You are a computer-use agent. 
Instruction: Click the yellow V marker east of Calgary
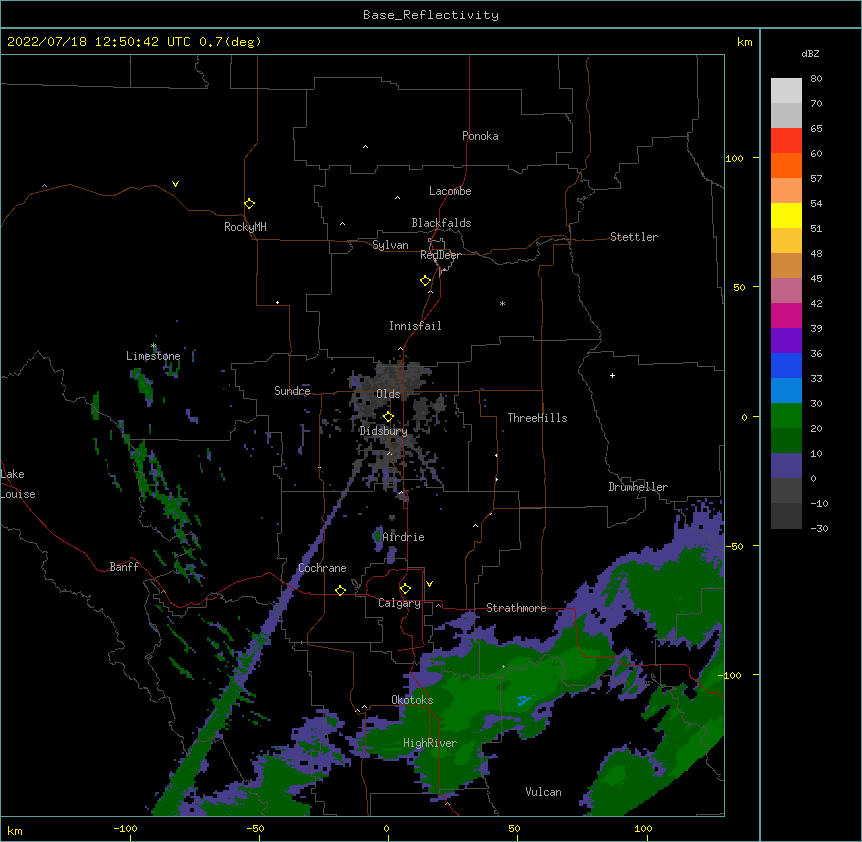point(429,584)
